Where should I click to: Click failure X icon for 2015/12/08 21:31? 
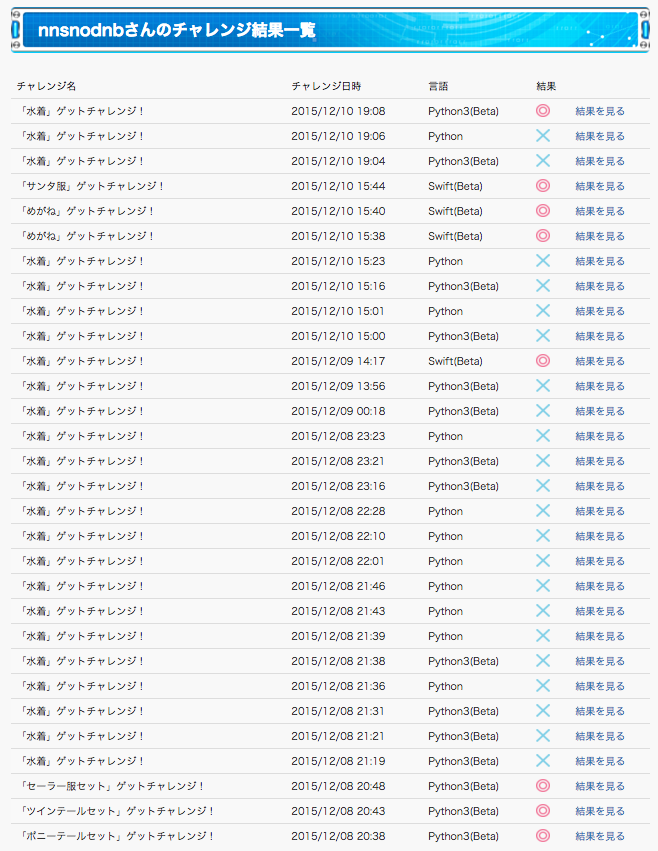tap(543, 710)
